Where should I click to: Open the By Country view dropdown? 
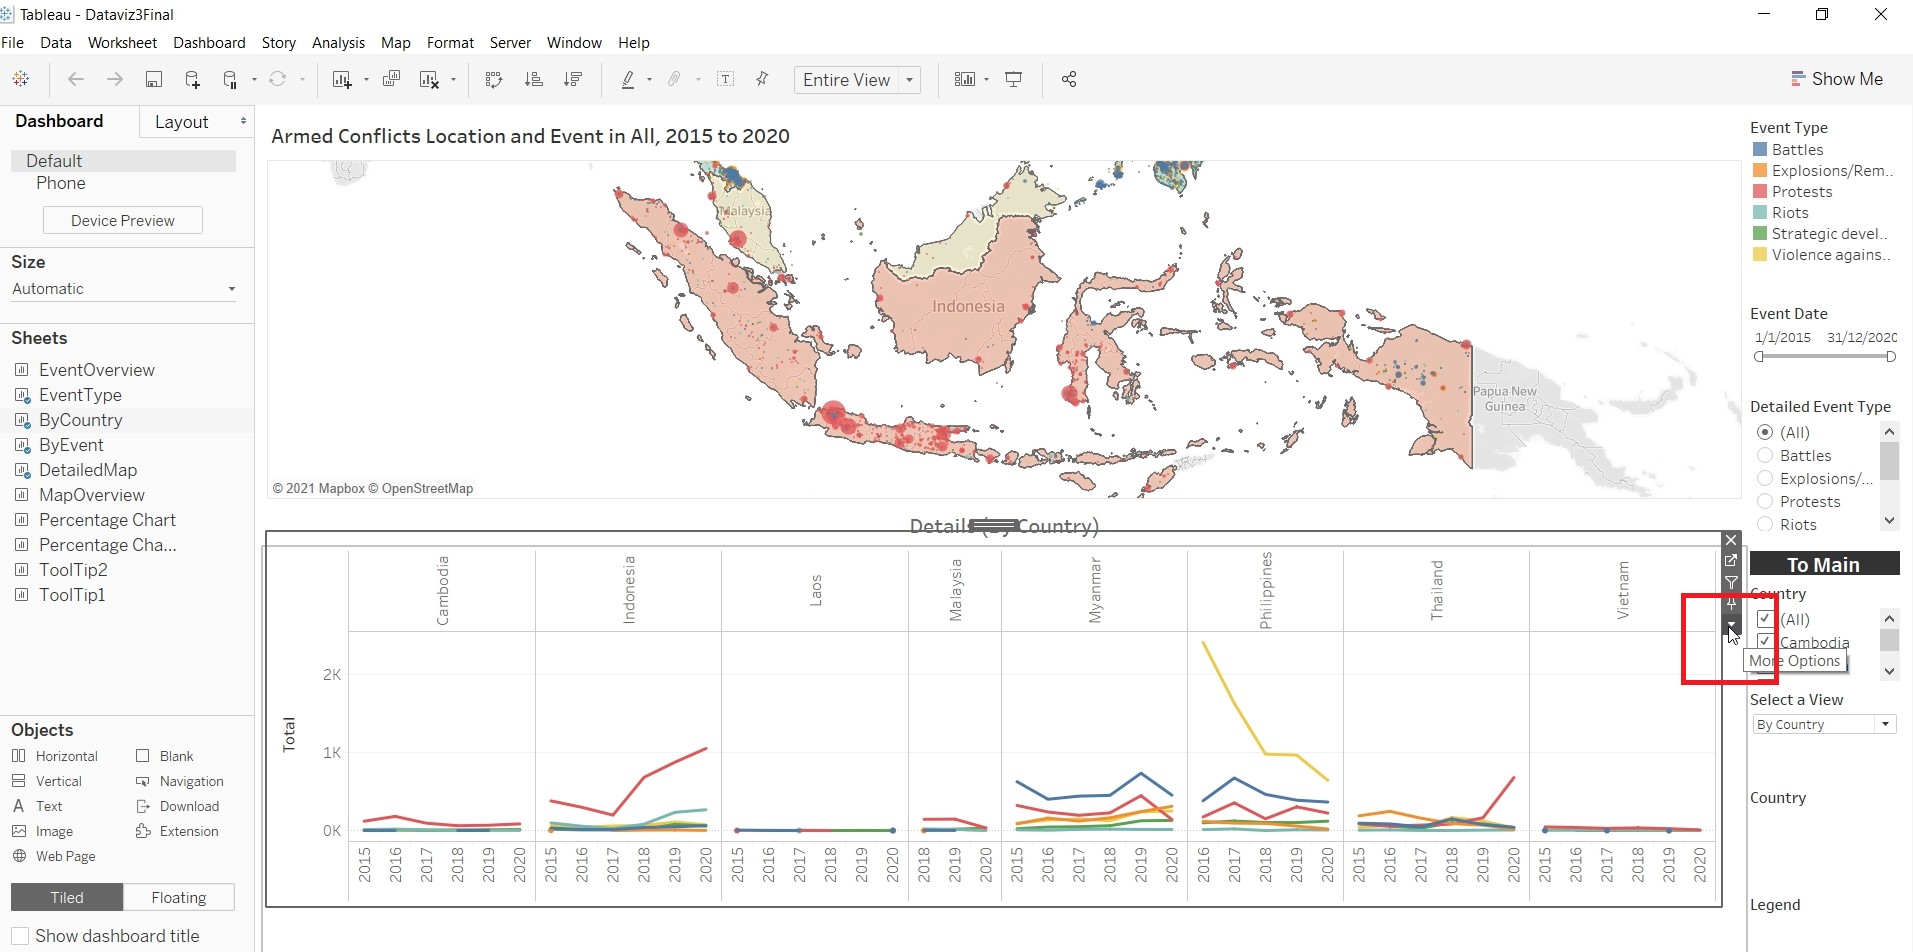pos(1824,724)
